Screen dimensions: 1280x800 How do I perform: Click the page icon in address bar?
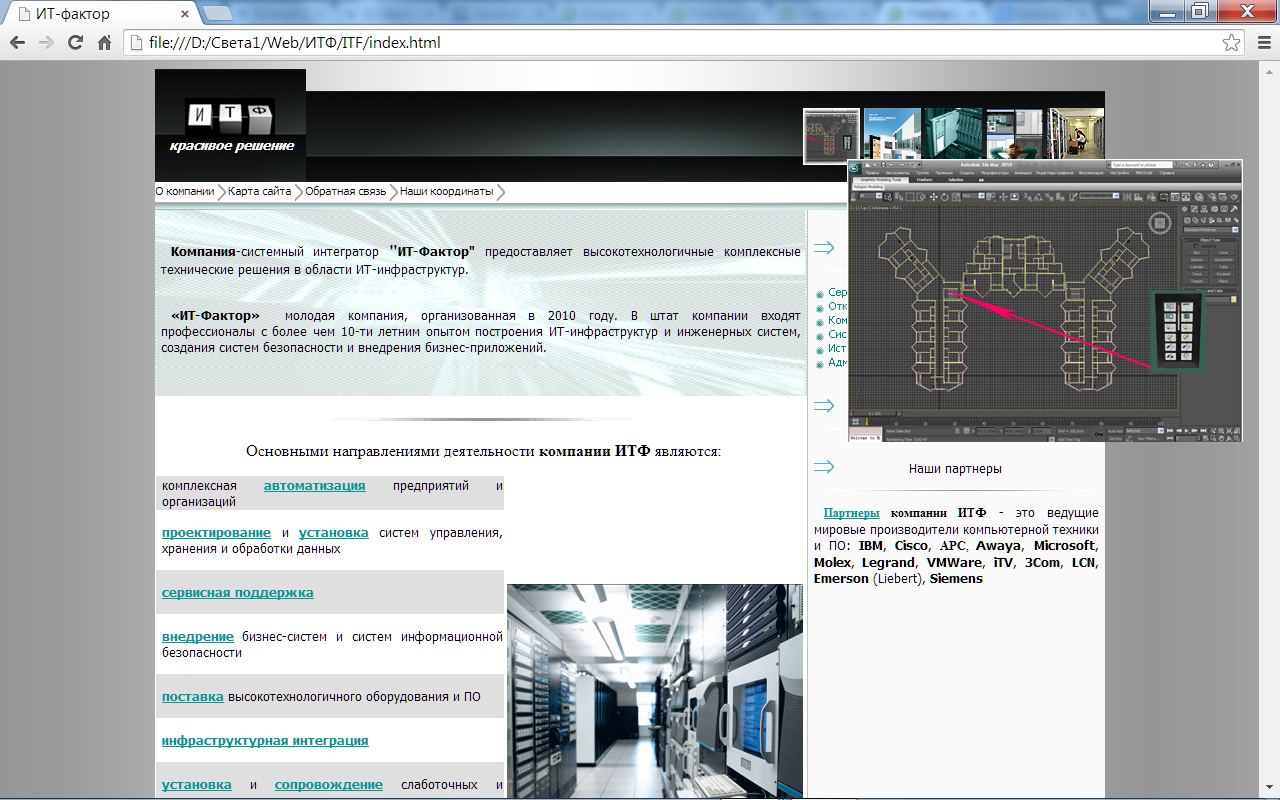pyautogui.click(x=136, y=43)
